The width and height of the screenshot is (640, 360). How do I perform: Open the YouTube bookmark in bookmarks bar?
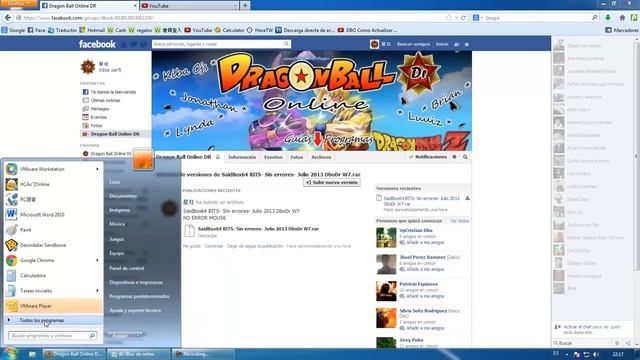(x=198, y=30)
